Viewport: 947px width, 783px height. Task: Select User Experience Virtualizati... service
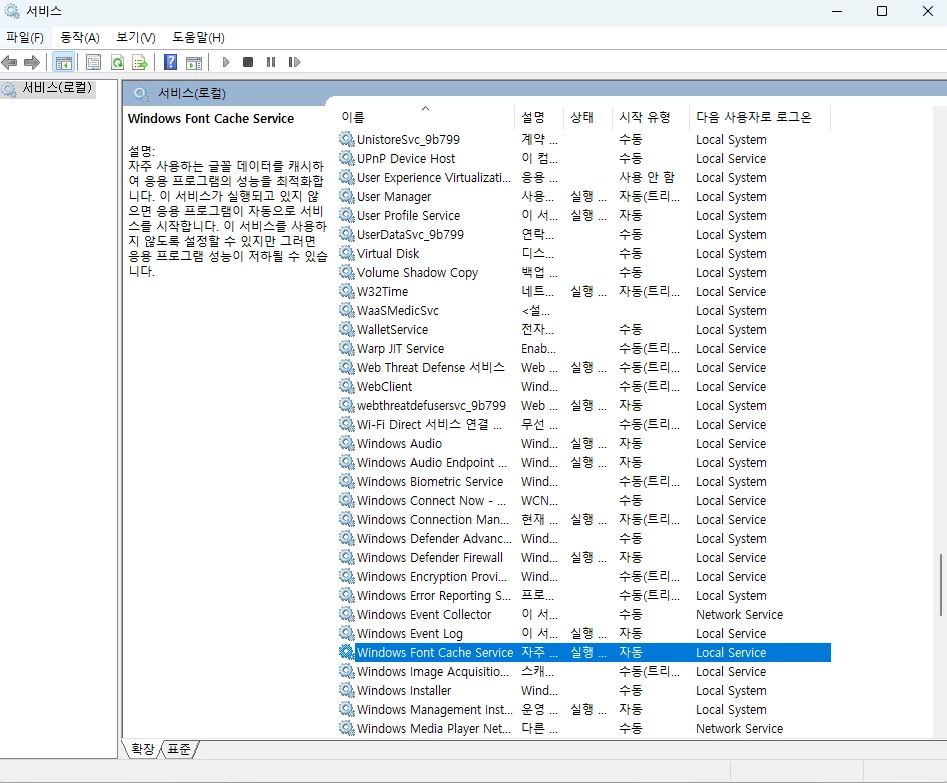click(x=584, y=178)
